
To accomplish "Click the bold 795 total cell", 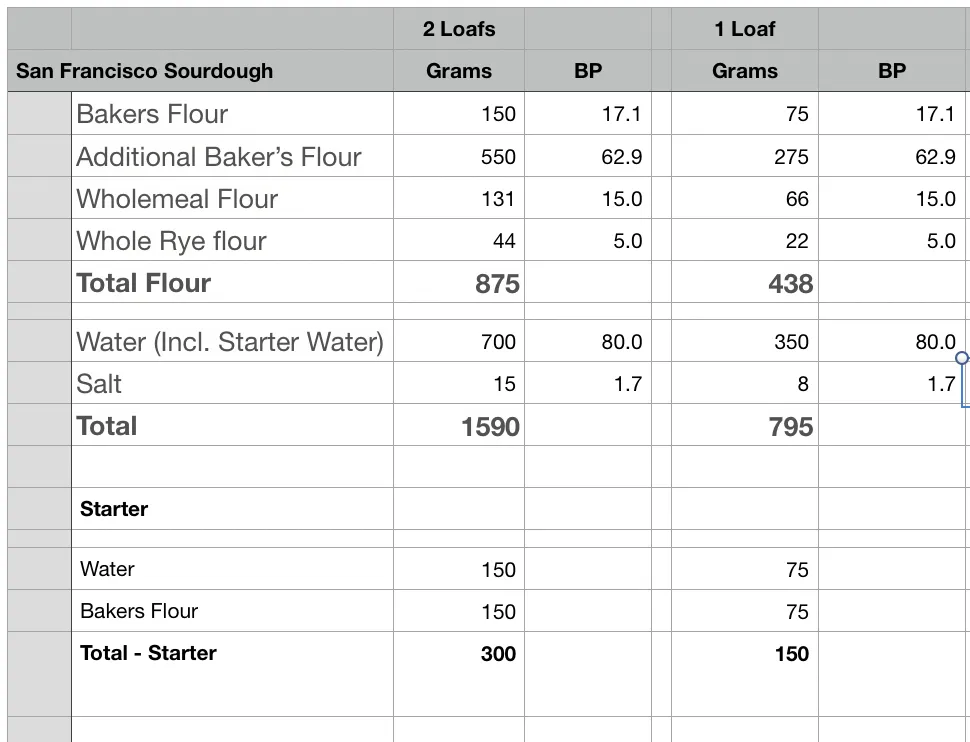I will (x=790, y=427).
